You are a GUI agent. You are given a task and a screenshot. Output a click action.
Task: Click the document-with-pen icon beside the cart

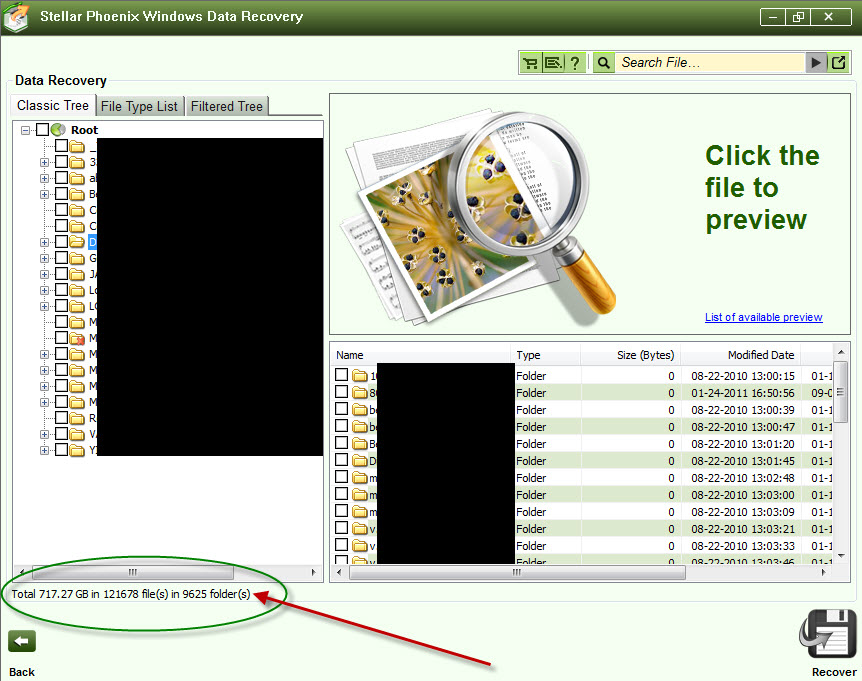pos(553,63)
